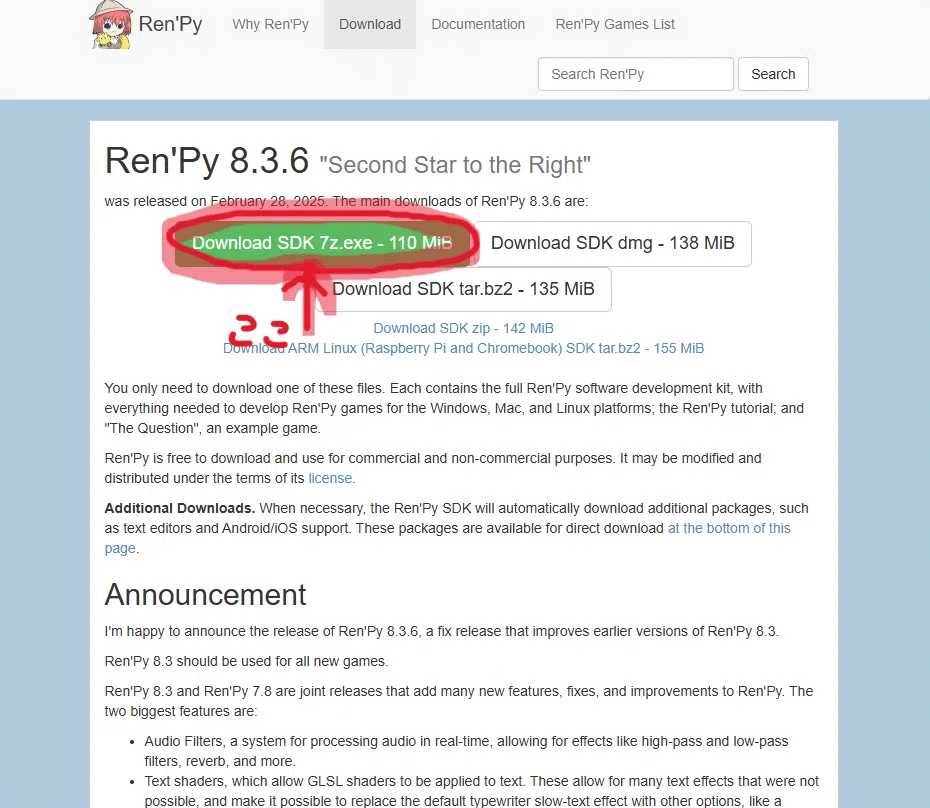Click the highlighted Download navigation item
The image size is (930, 808).
coord(369,24)
